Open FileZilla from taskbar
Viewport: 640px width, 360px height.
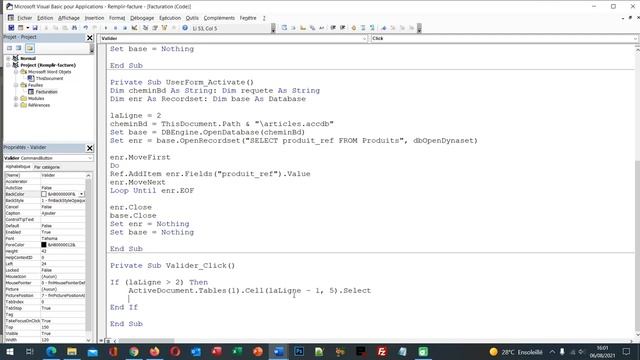[382, 351]
